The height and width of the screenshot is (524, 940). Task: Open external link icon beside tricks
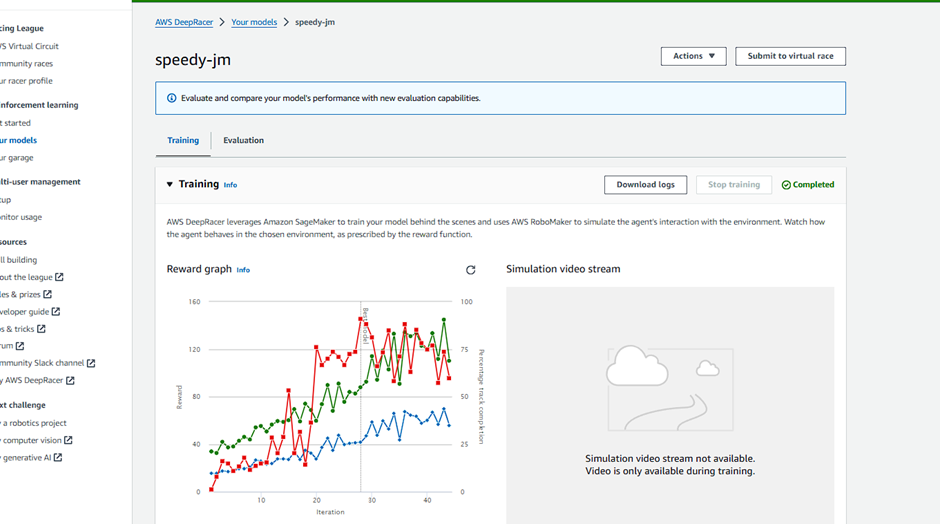pos(41,329)
